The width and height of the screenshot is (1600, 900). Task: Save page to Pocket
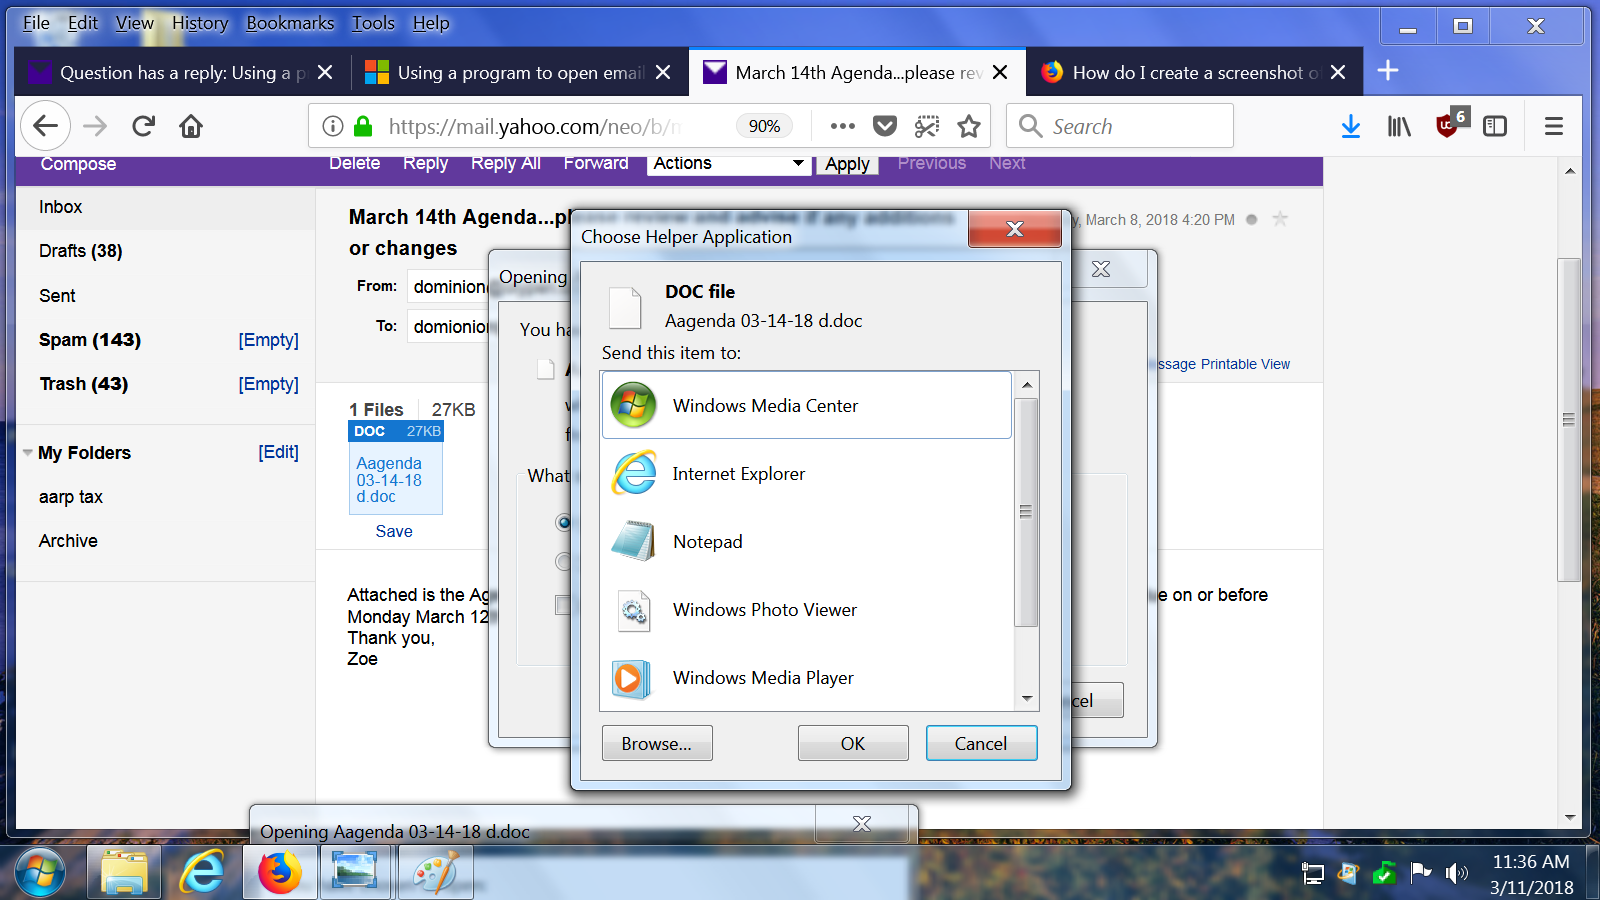point(885,126)
